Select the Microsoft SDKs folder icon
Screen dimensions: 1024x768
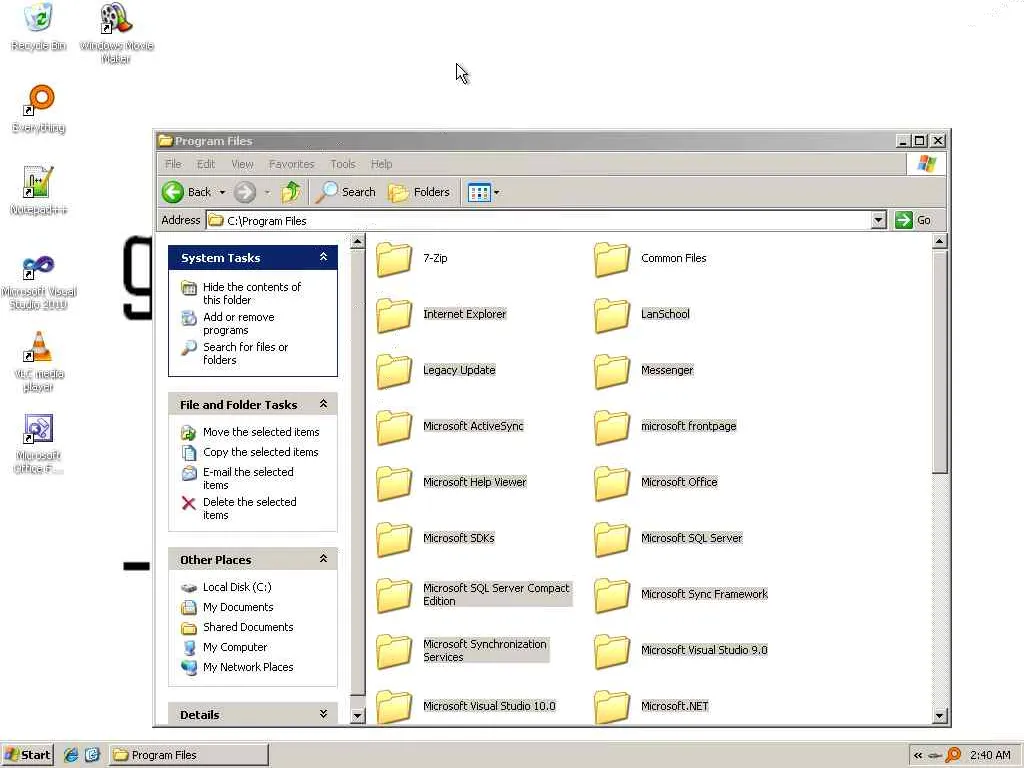coord(394,539)
